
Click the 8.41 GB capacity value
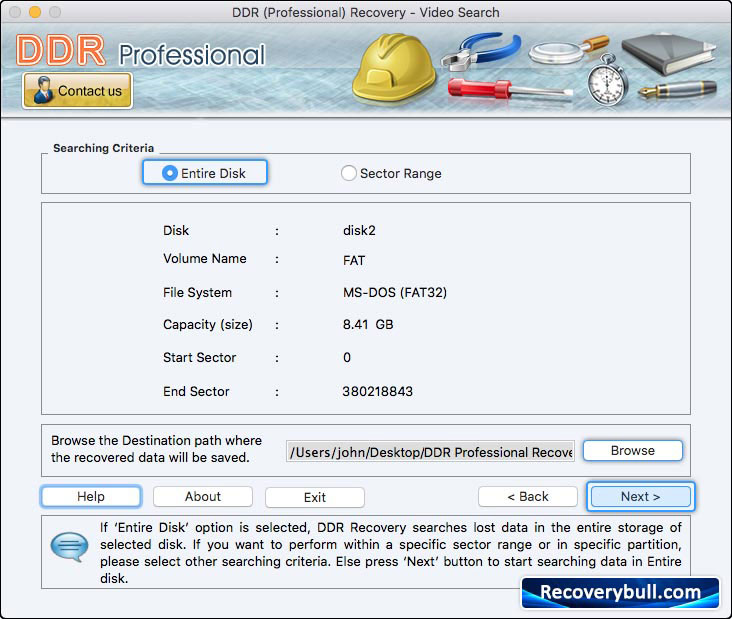(x=368, y=324)
